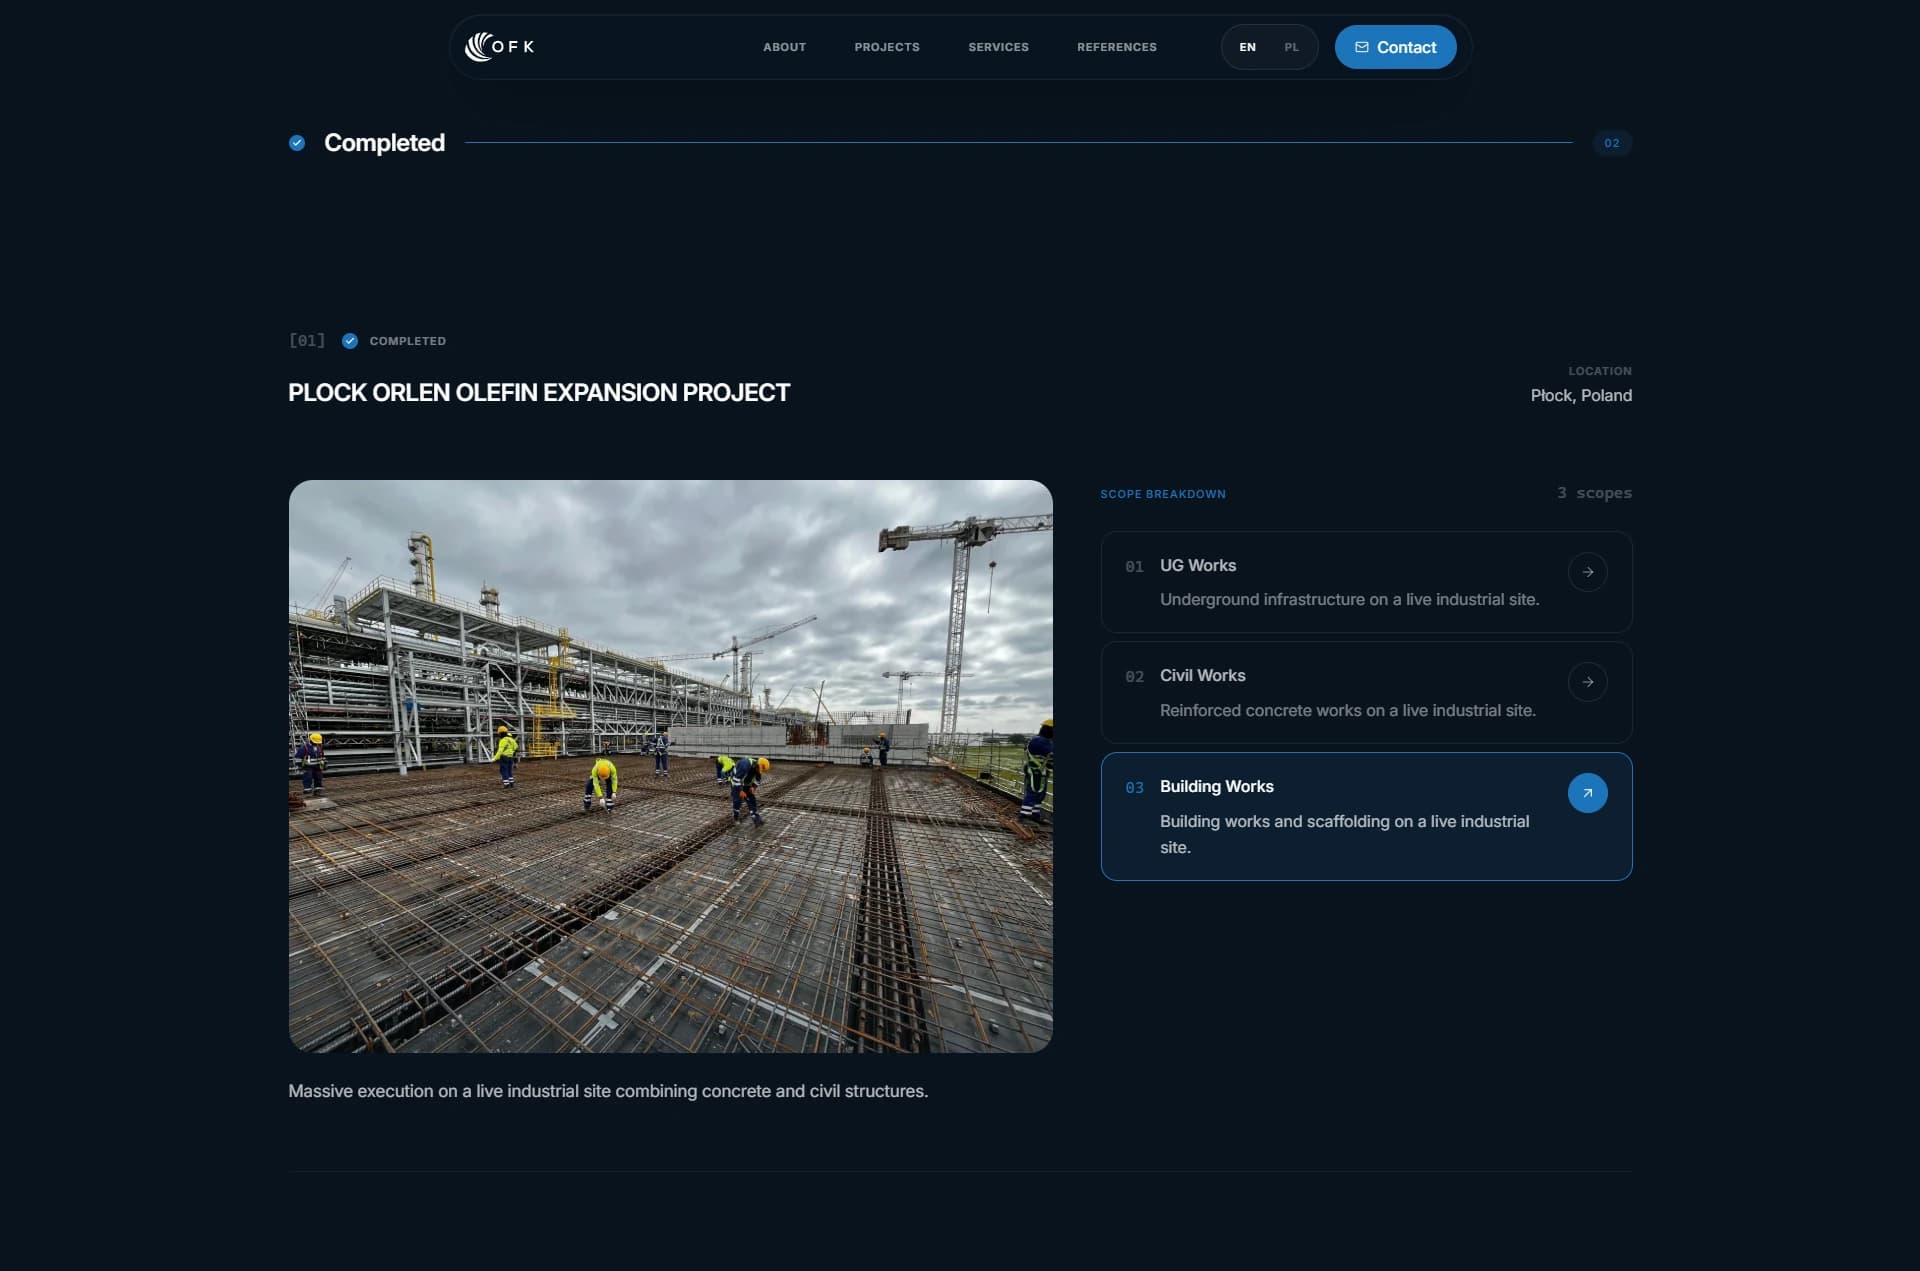
Task: Click the 'Massive execution on a live industrial site' caption
Action: click(x=608, y=1091)
